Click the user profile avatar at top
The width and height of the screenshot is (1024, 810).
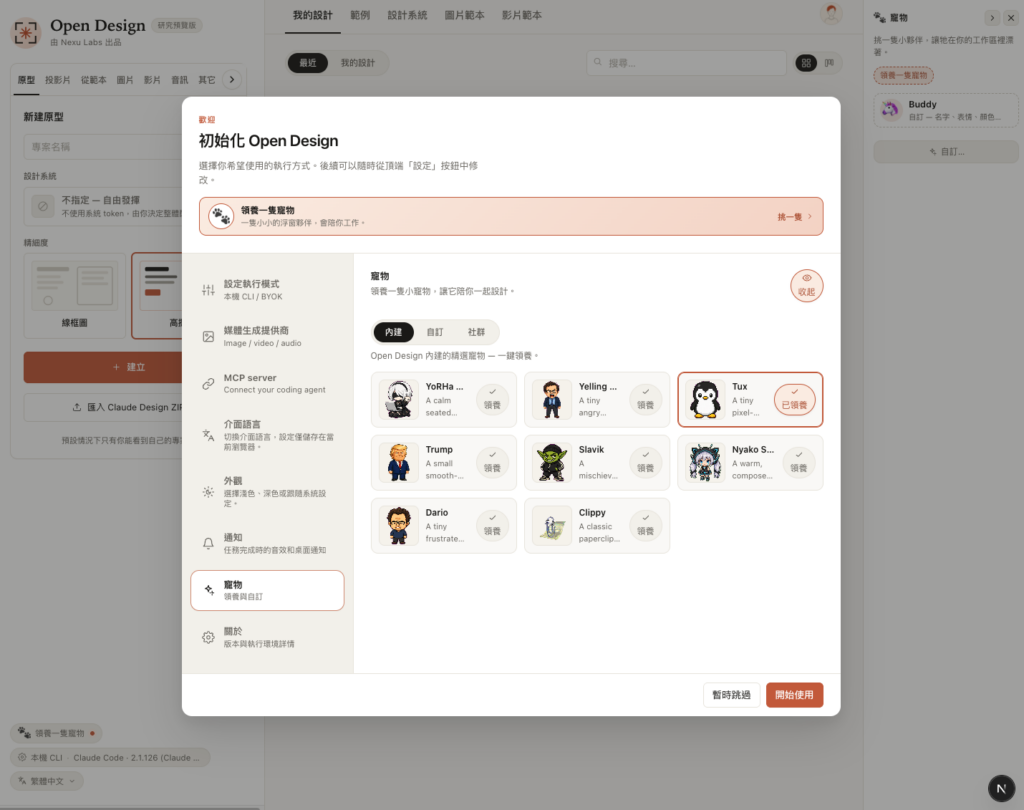[x=831, y=13]
